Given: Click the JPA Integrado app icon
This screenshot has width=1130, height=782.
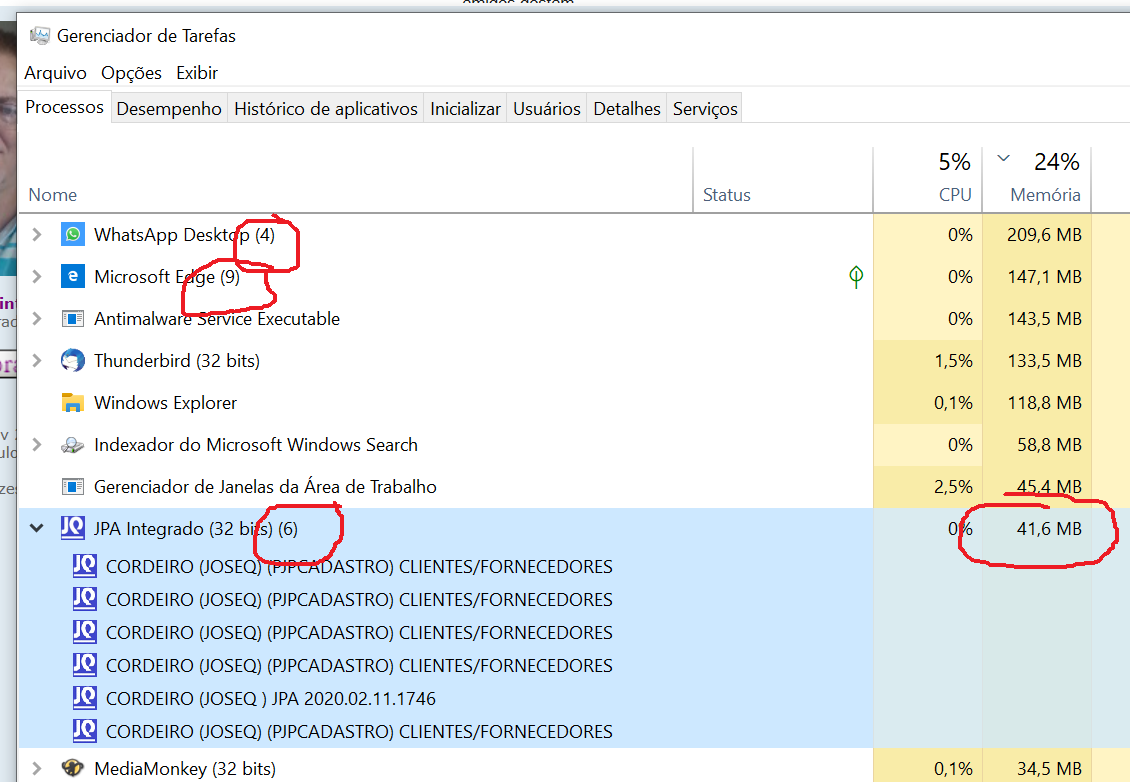Looking at the screenshot, I should 72,528.
